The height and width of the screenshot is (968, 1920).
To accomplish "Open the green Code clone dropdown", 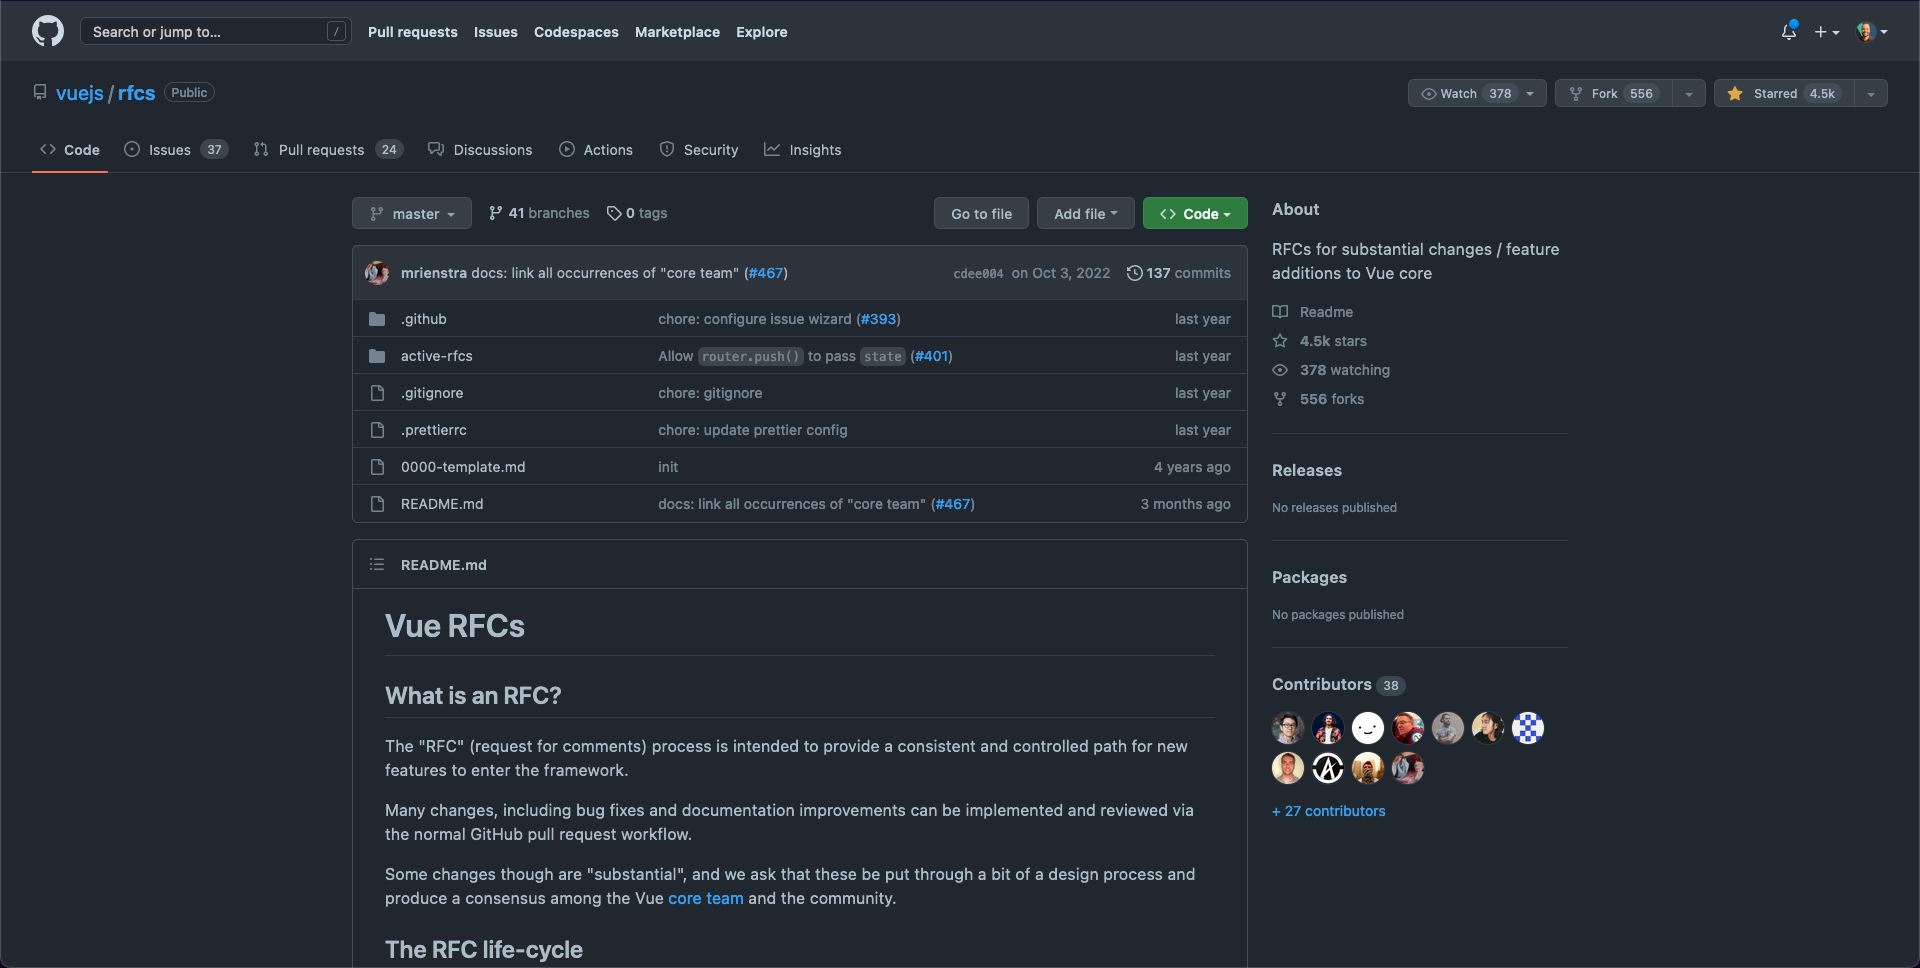I will 1195,213.
